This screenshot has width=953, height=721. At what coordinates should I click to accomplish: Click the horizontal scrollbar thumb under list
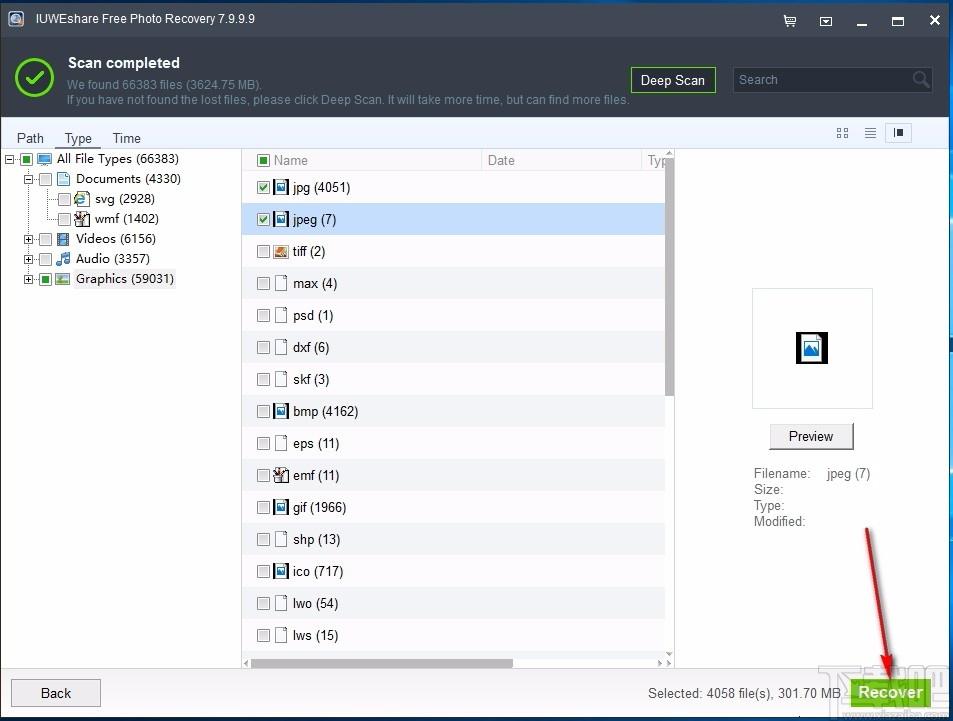[x=382, y=663]
